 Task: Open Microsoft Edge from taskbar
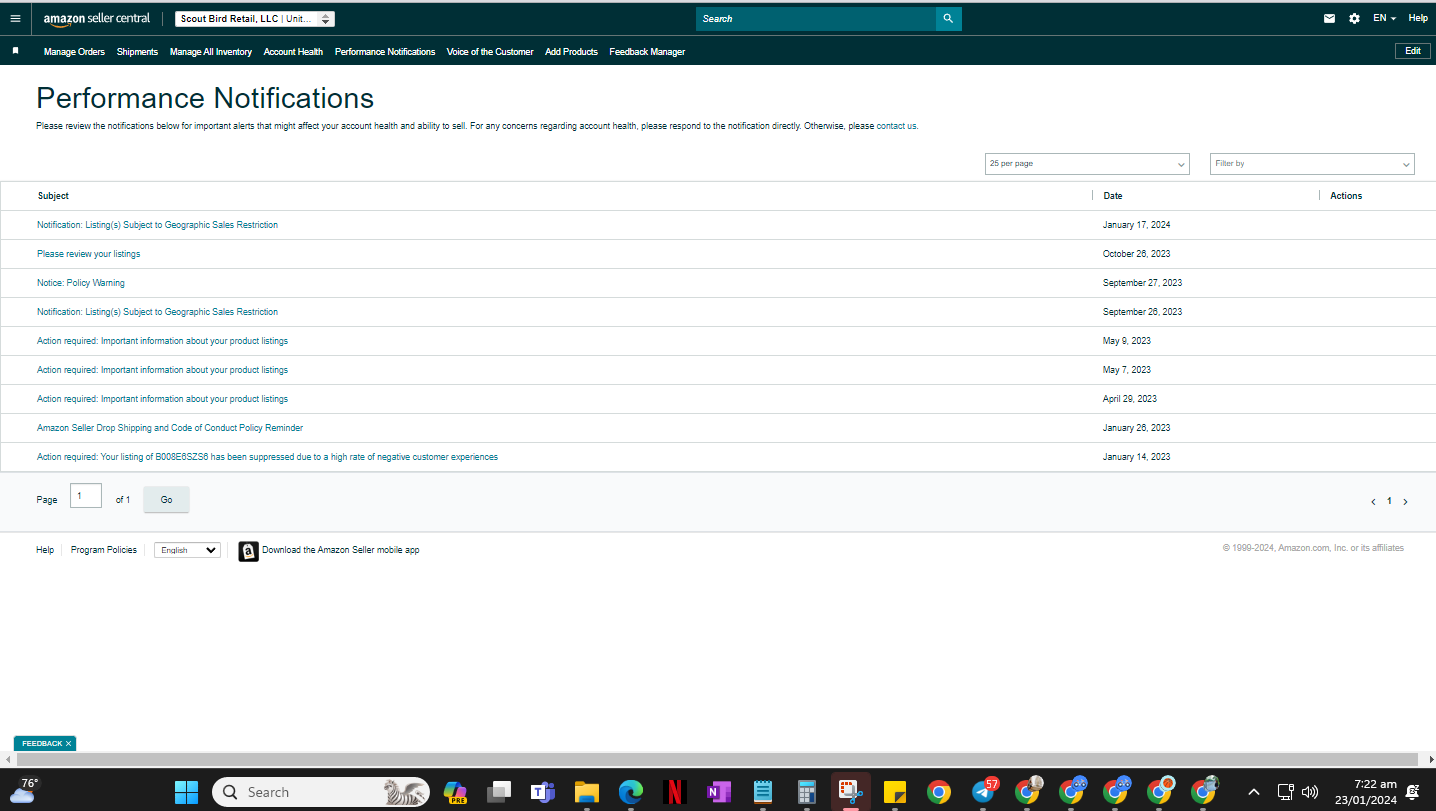tap(630, 792)
